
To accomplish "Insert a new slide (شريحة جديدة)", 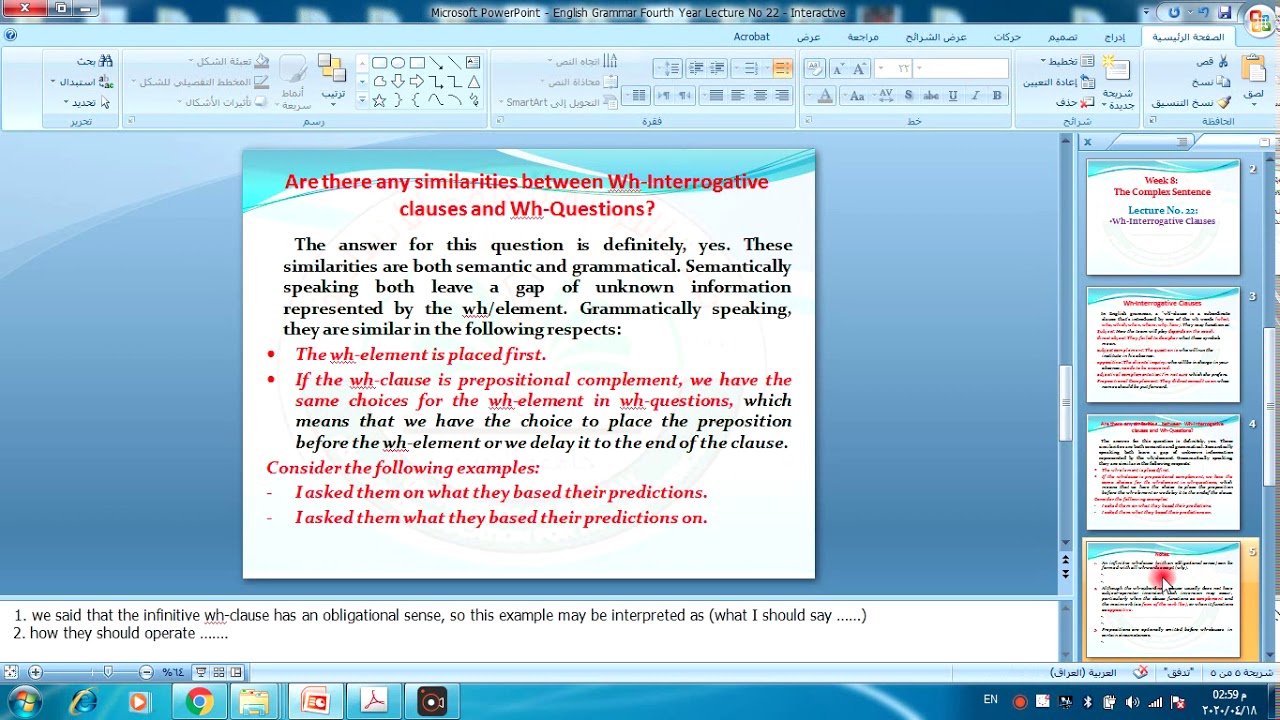I will coord(1118,82).
